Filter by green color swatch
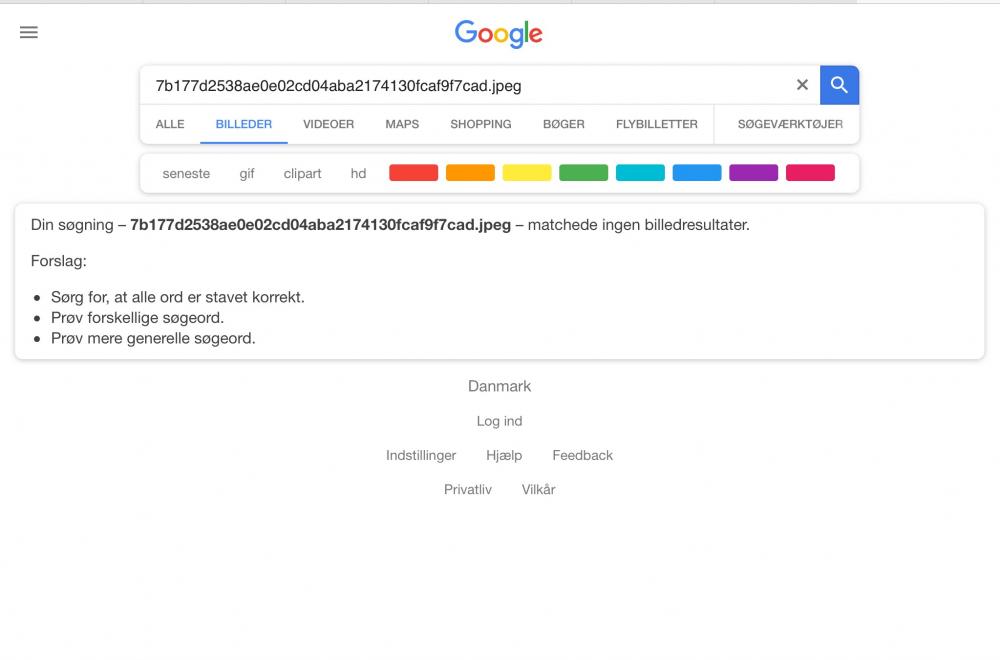 [x=584, y=173]
